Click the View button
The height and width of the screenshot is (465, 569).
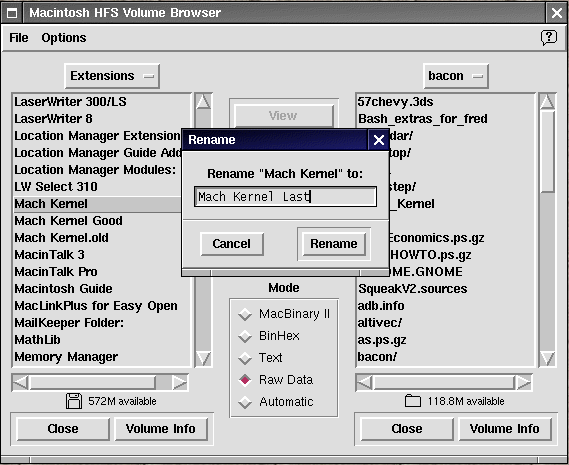click(283, 116)
